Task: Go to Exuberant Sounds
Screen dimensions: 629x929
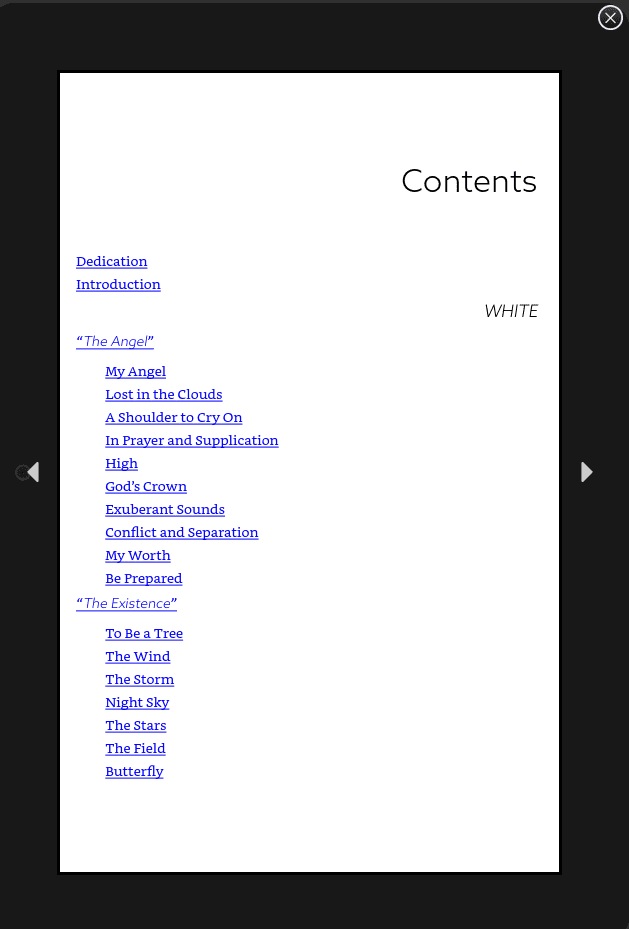Action: pos(165,510)
